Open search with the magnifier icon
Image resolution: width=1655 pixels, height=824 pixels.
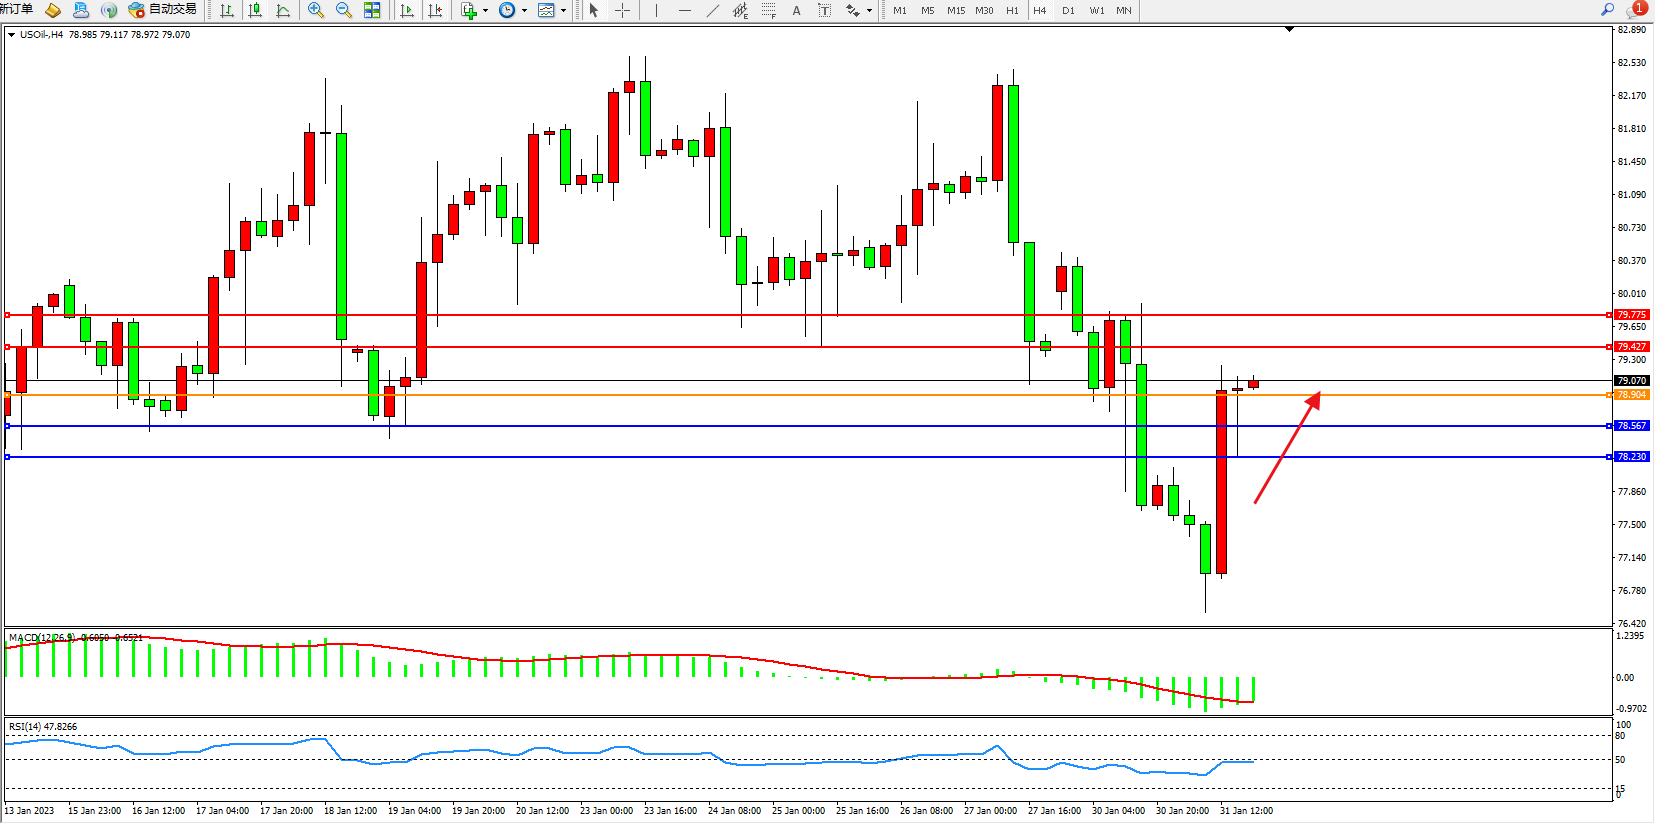[x=1608, y=9]
